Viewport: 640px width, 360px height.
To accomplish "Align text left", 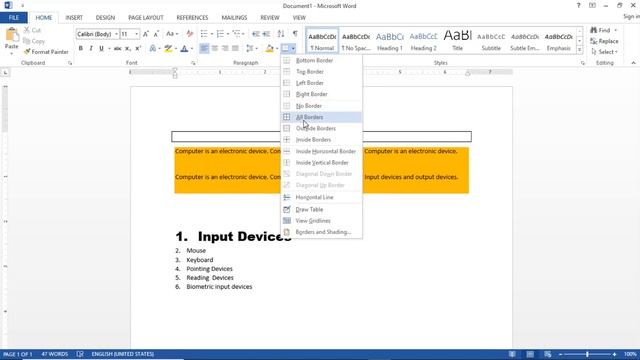I will click(x=204, y=49).
